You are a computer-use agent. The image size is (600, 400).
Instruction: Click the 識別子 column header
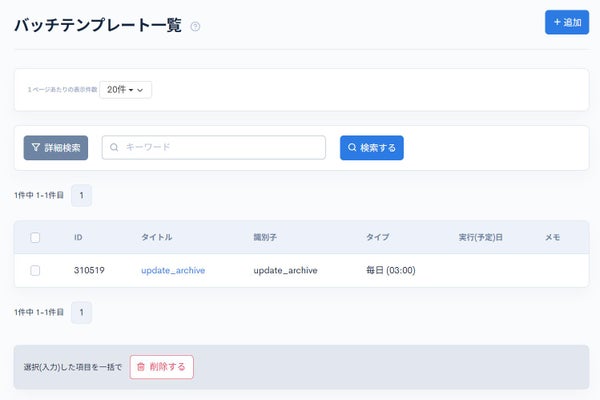265,237
